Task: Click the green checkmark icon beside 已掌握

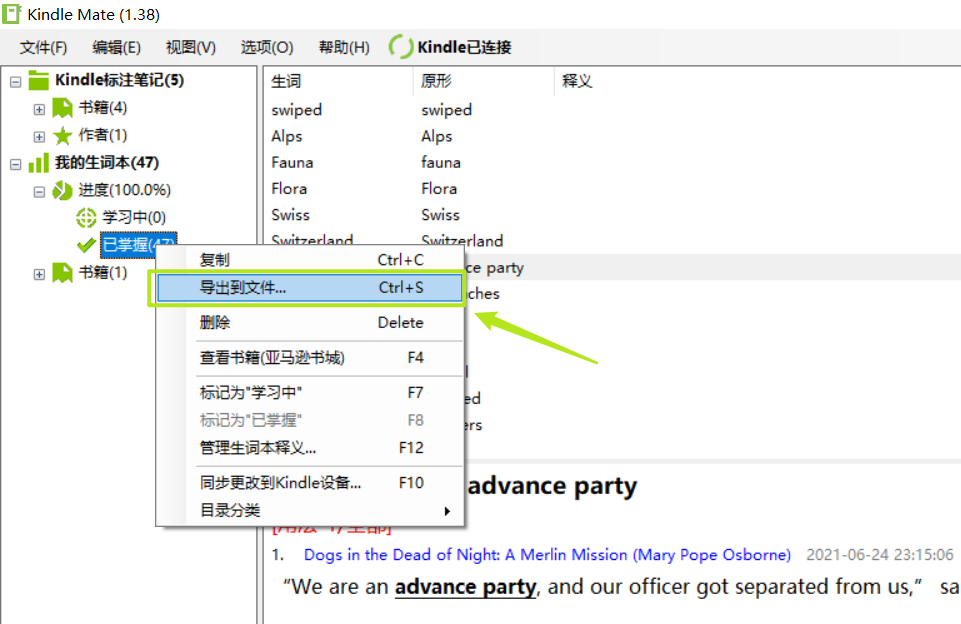Action: 86,245
